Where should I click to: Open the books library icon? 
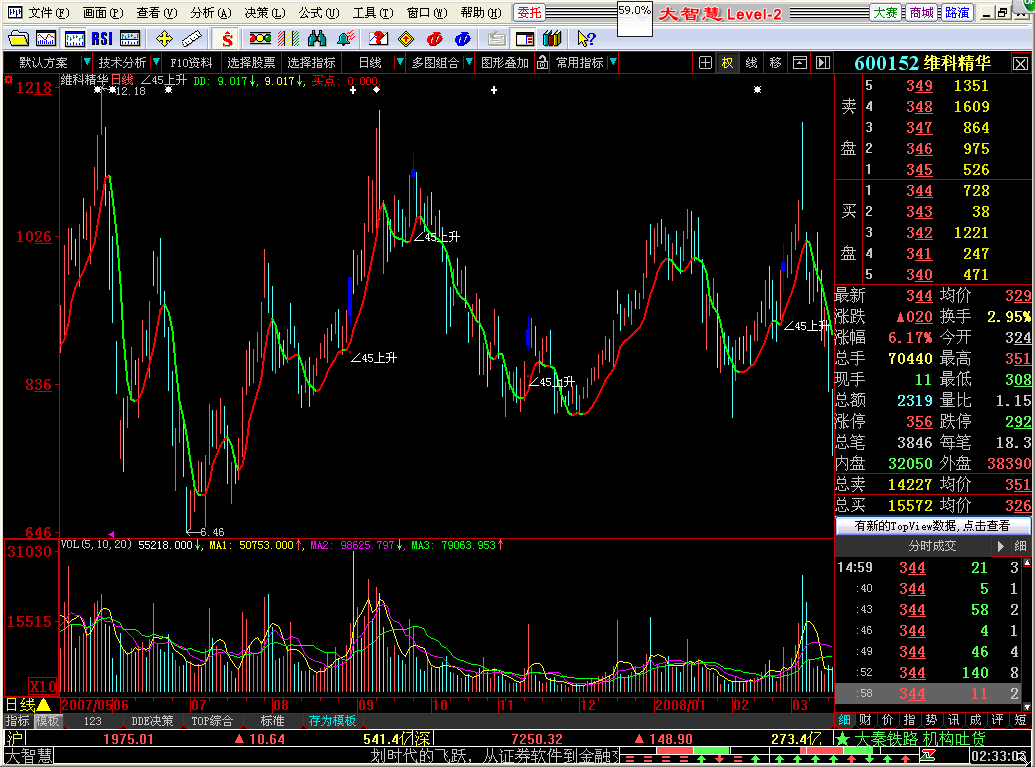click(x=552, y=39)
